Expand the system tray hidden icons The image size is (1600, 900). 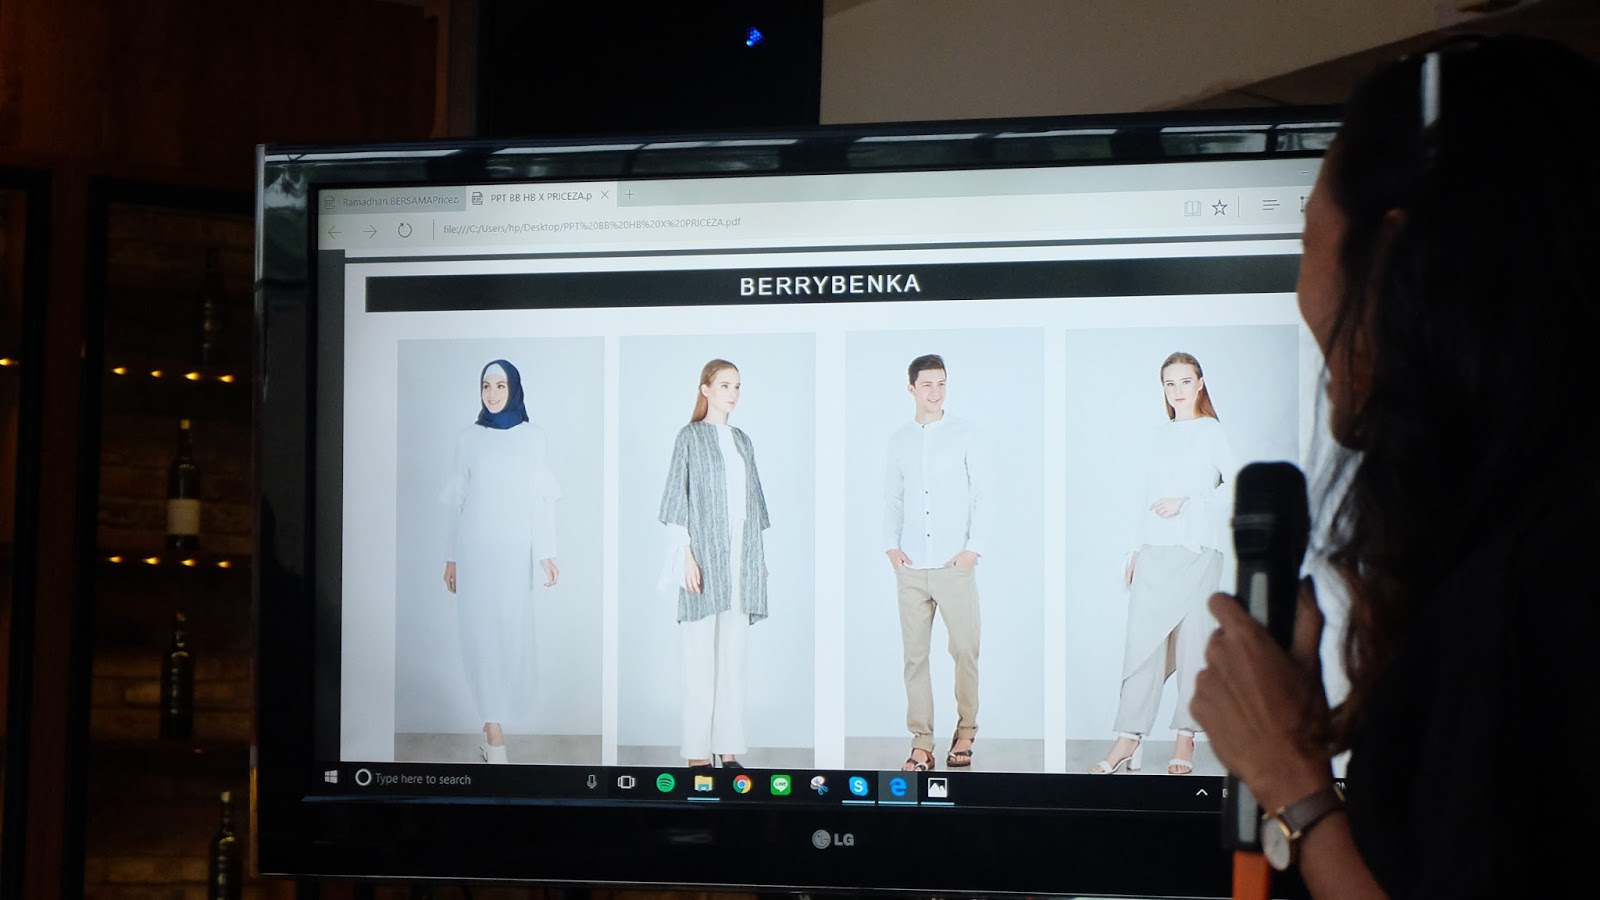(1201, 792)
